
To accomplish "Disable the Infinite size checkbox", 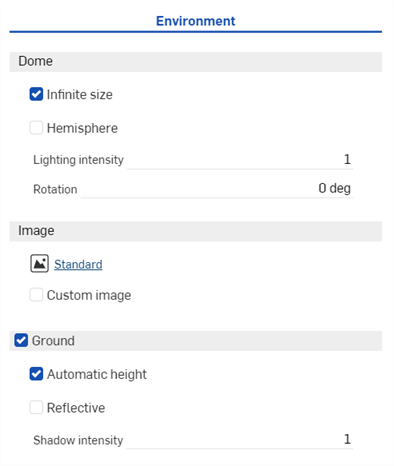I will 36,94.
